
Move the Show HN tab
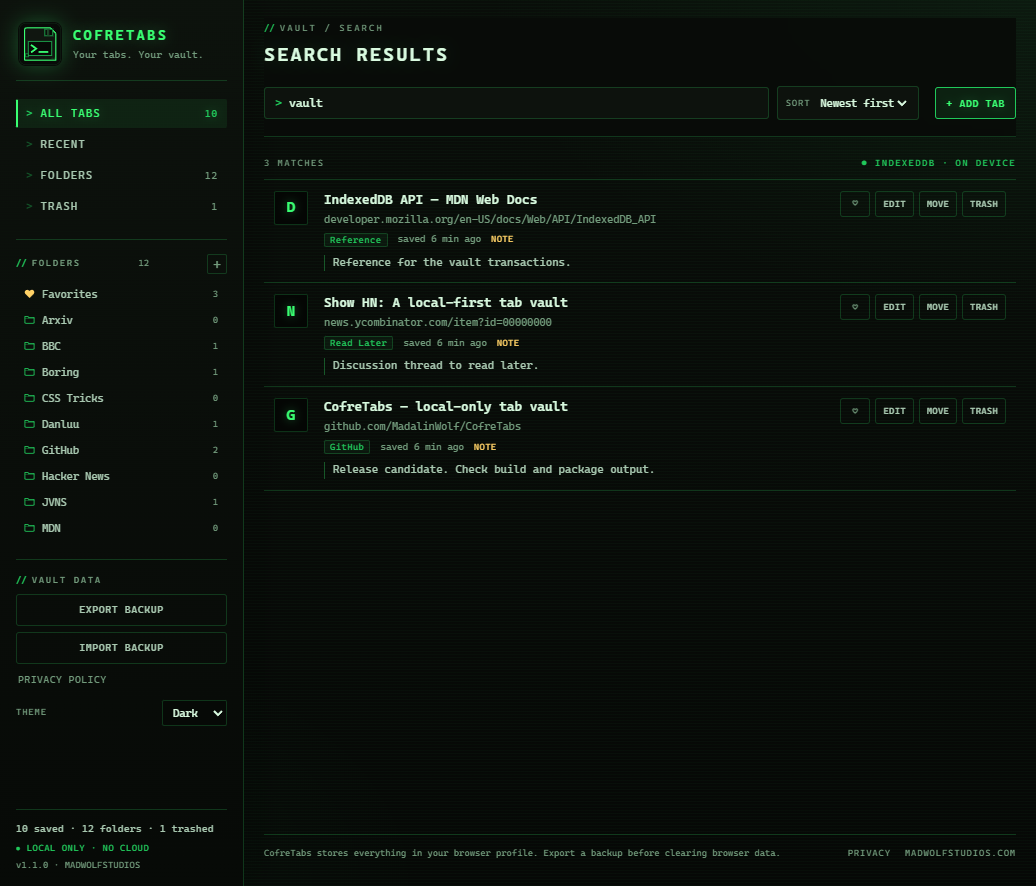pyautogui.click(x=938, y=307)
